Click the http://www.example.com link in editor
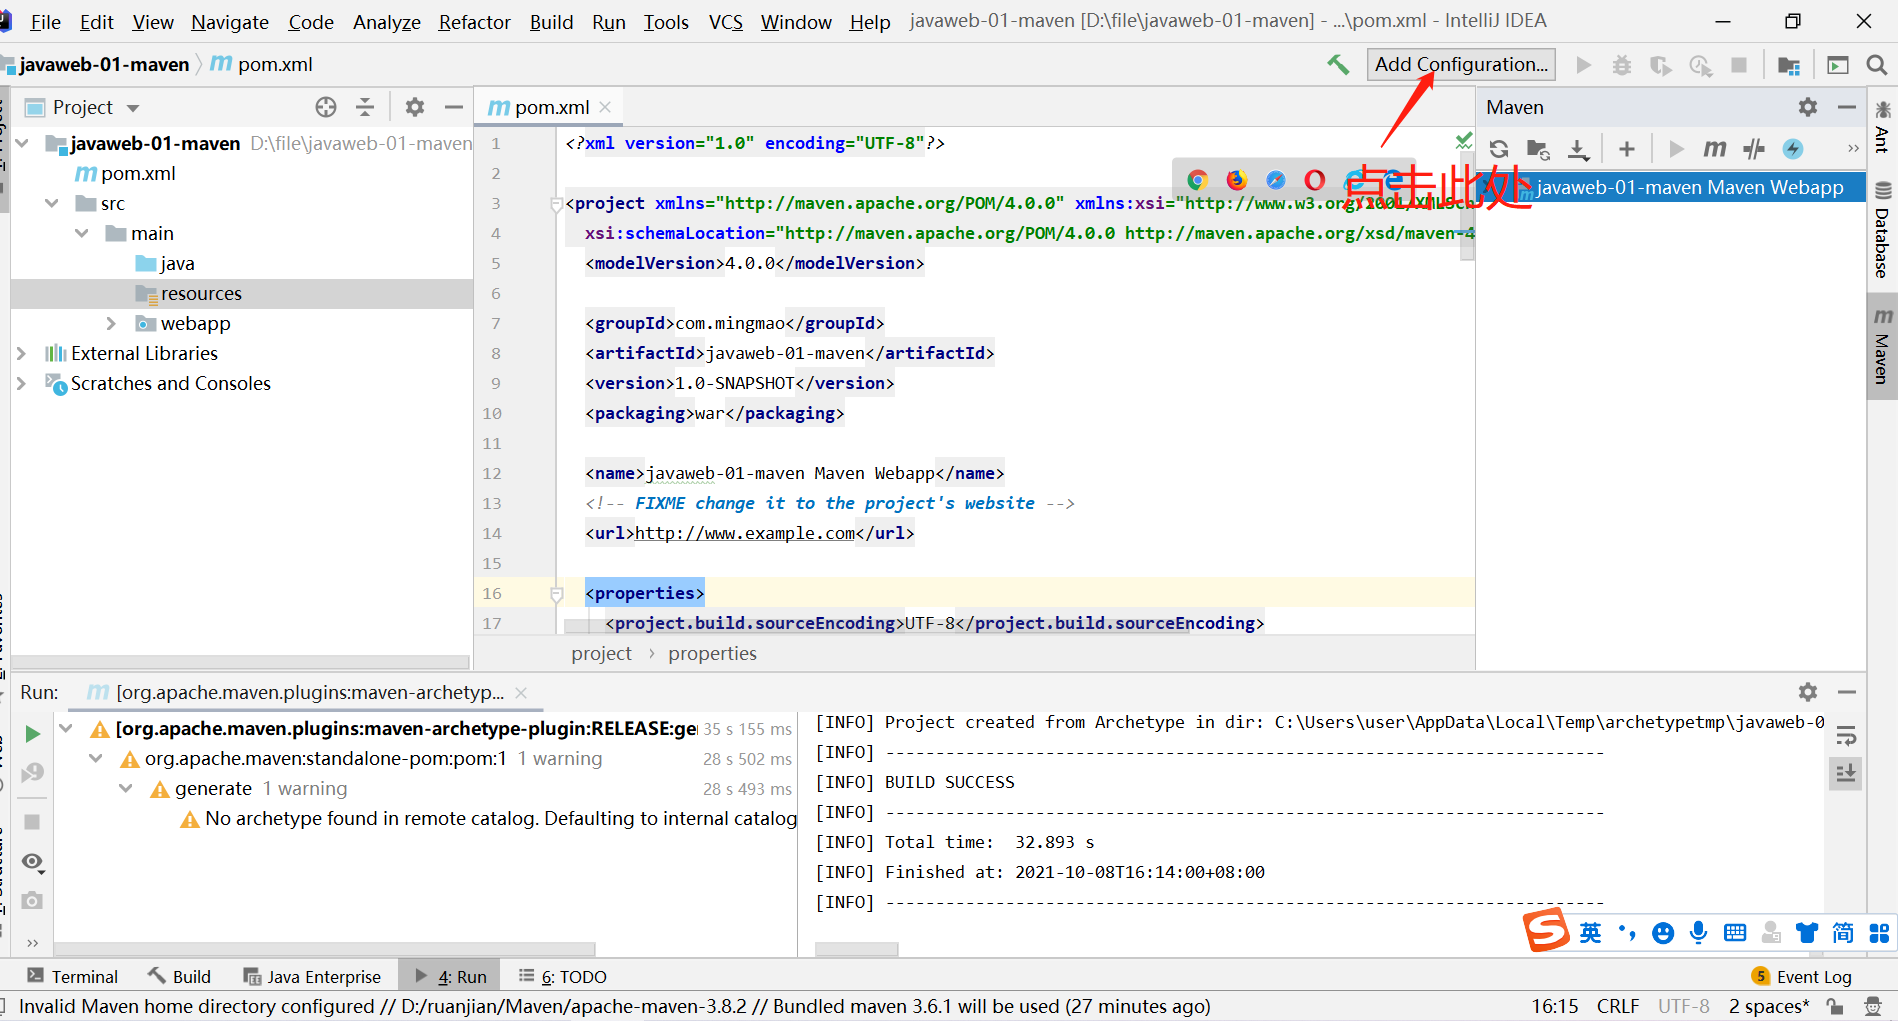This screenshot has width=1898, height=1021. (745, 534)
